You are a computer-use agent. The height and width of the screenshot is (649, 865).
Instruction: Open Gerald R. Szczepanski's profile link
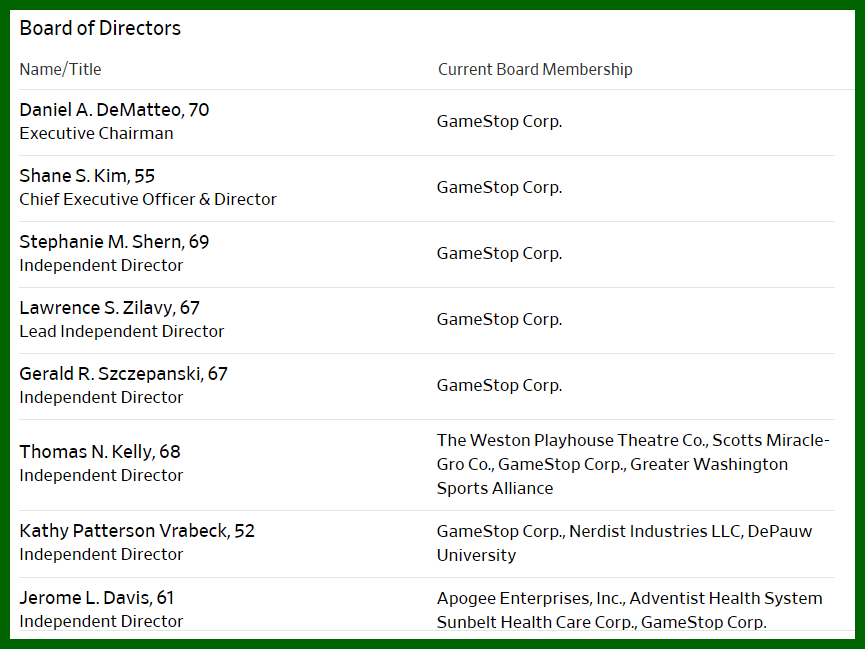(111, 374)
